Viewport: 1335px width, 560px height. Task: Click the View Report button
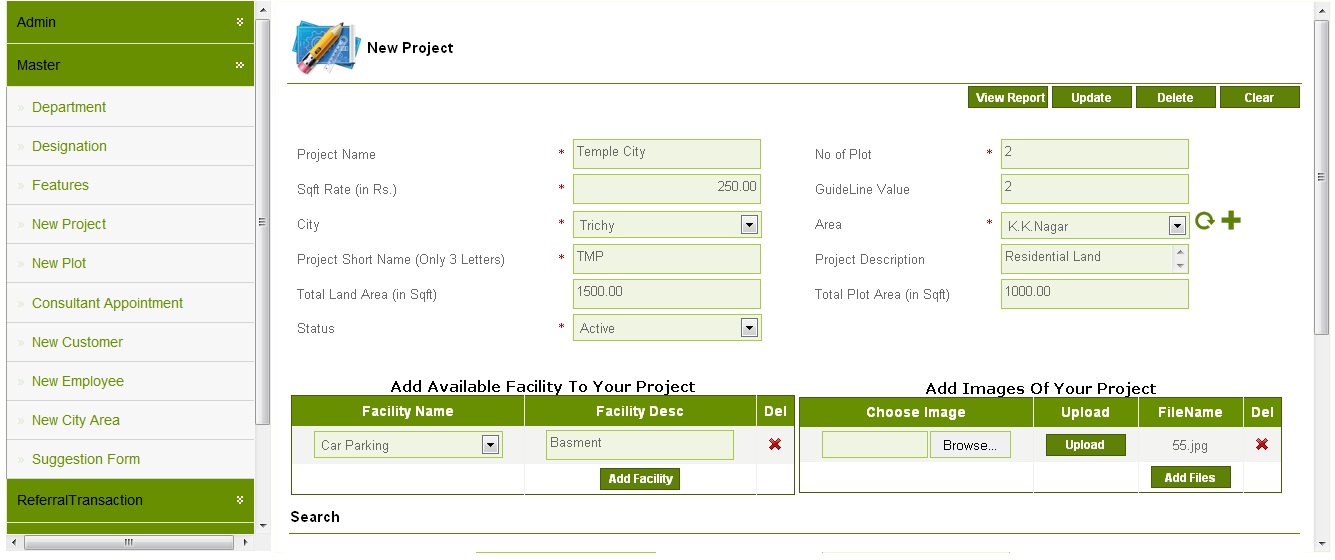[1009, 97]
